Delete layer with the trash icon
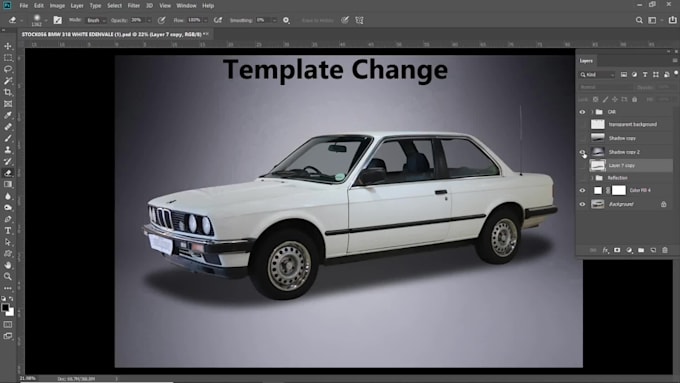680x383 pixels. pyautogui.click(x=665, y=250)
